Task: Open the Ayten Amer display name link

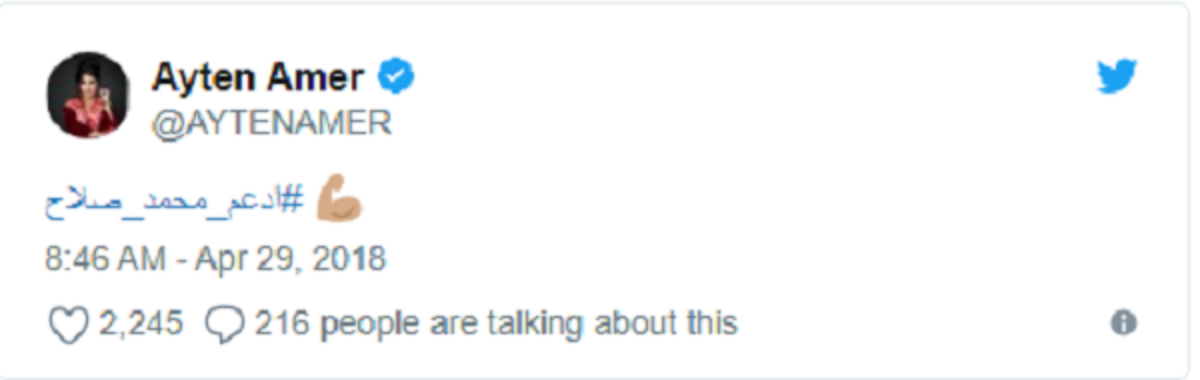Action: click(x=258, y=77)
